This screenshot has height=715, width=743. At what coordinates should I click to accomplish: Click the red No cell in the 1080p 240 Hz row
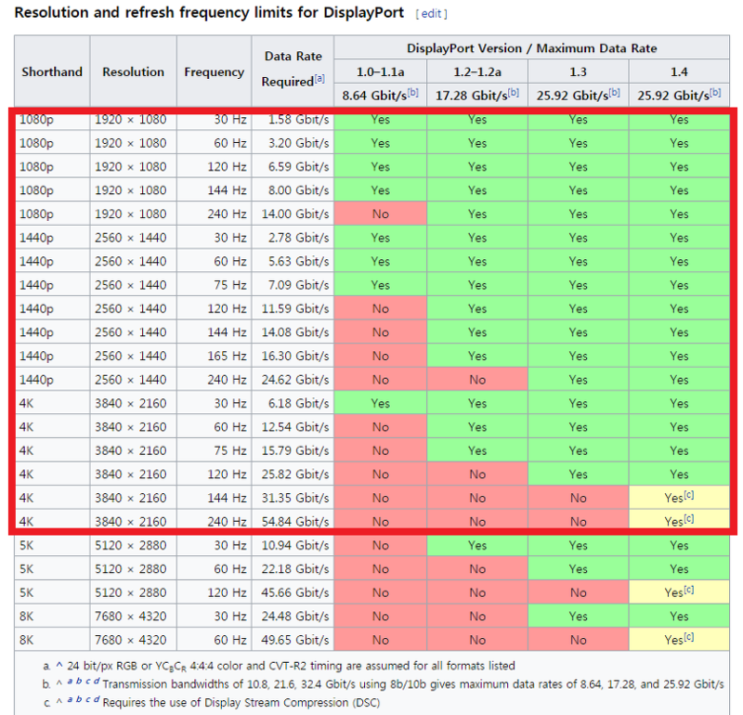[381, 214]
